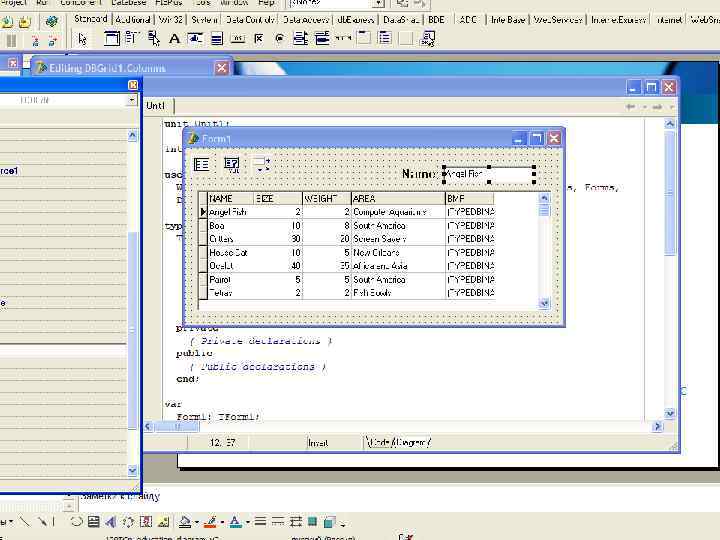The width and height of the screenshot is (720, 540).
Task: Open the Fill Color dropdown arrow
Action: click(197, 523)
